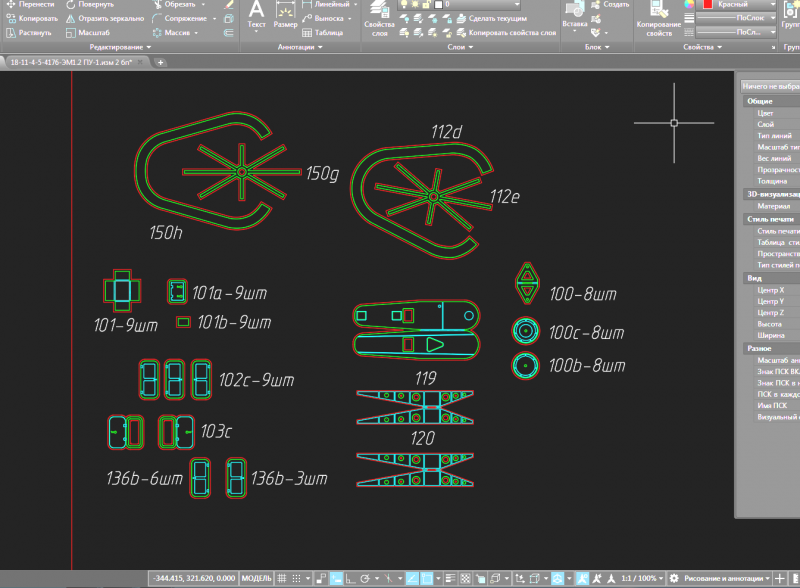Select the Массив (Array) tool
The width and height of the screenshot is (800, 588).
[172, 33]
